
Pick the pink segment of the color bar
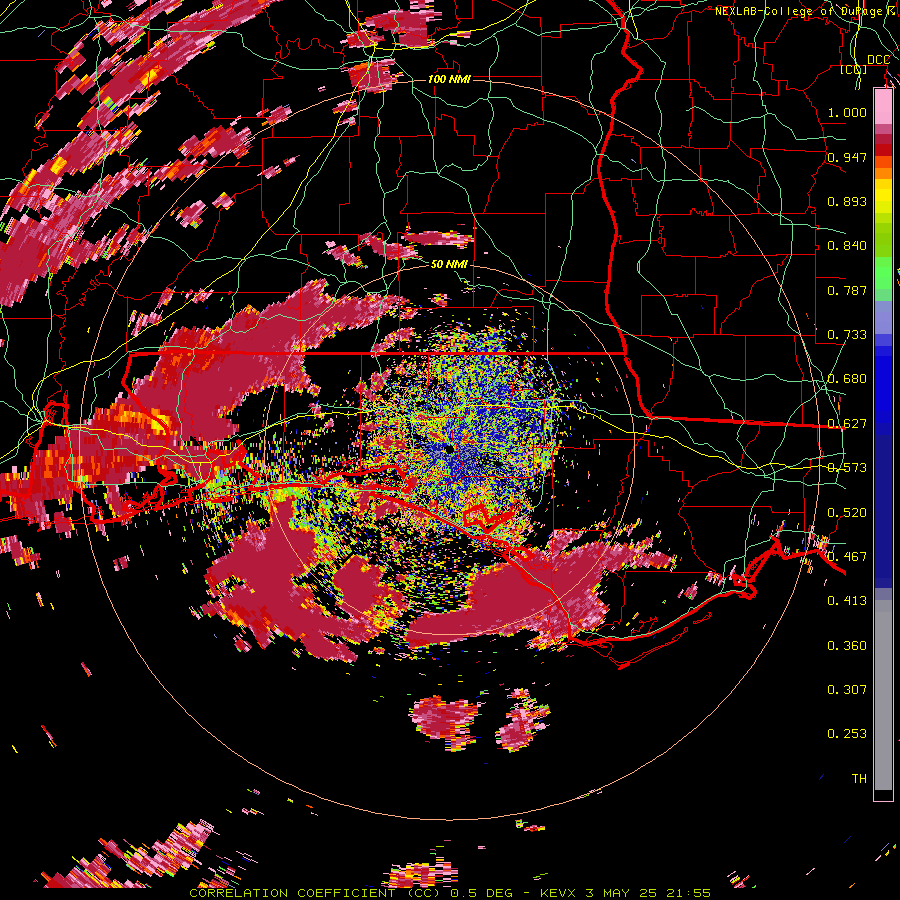point(883,107)
